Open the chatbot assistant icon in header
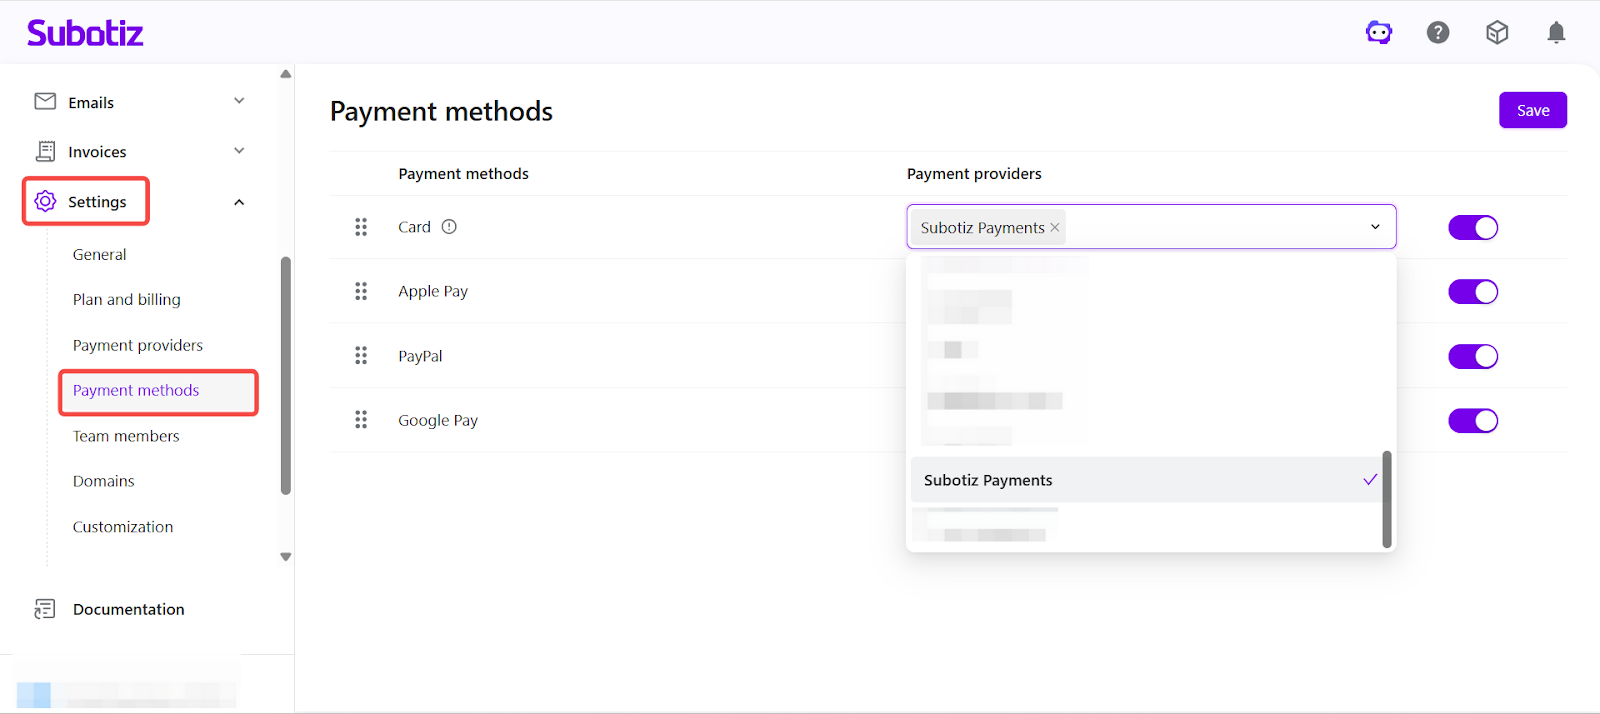 pyautogui.click(x=1379, y=33)
